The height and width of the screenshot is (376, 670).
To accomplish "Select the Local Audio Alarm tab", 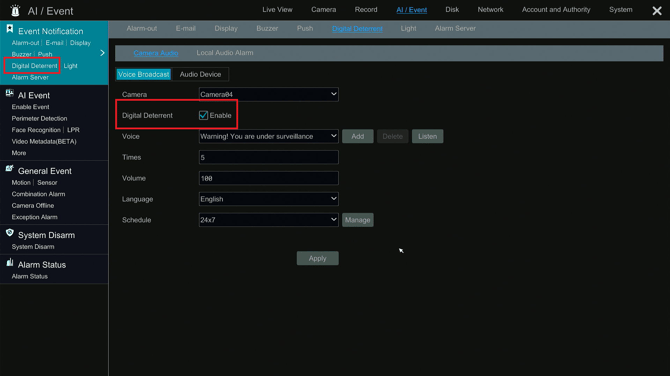I will (225, 53).
